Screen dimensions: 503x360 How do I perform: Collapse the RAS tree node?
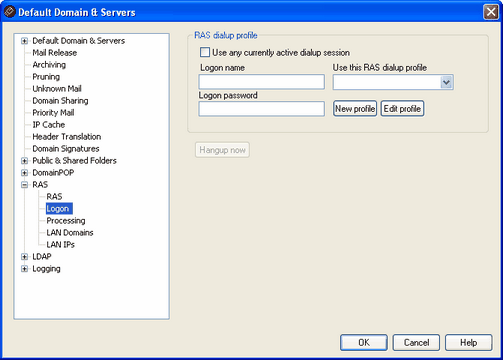(24, 185)
